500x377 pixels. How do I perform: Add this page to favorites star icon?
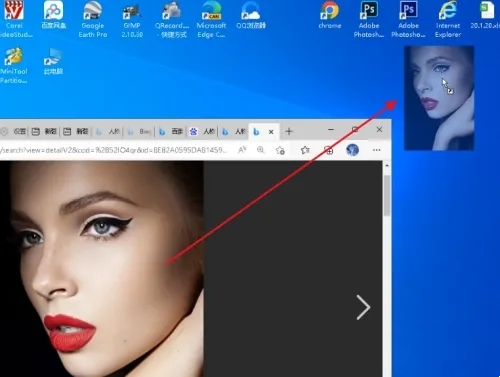[x=280, y=150]
